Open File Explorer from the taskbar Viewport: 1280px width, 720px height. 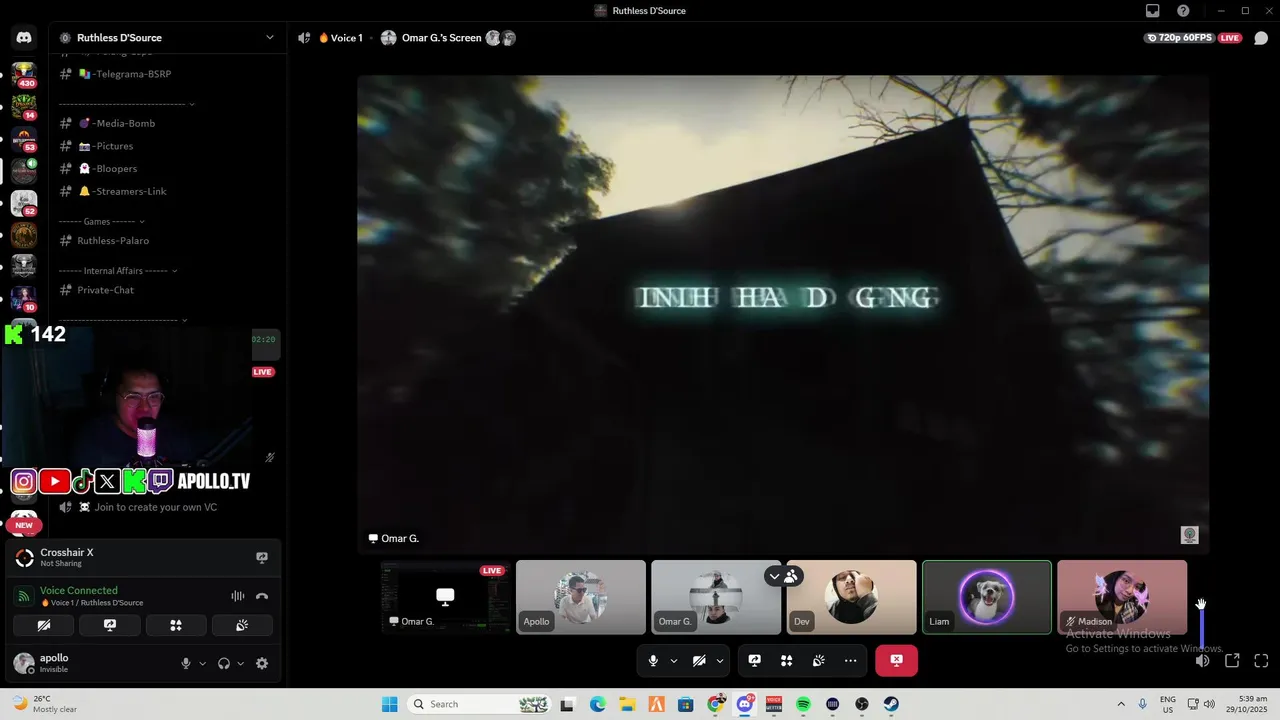[627, 704]
